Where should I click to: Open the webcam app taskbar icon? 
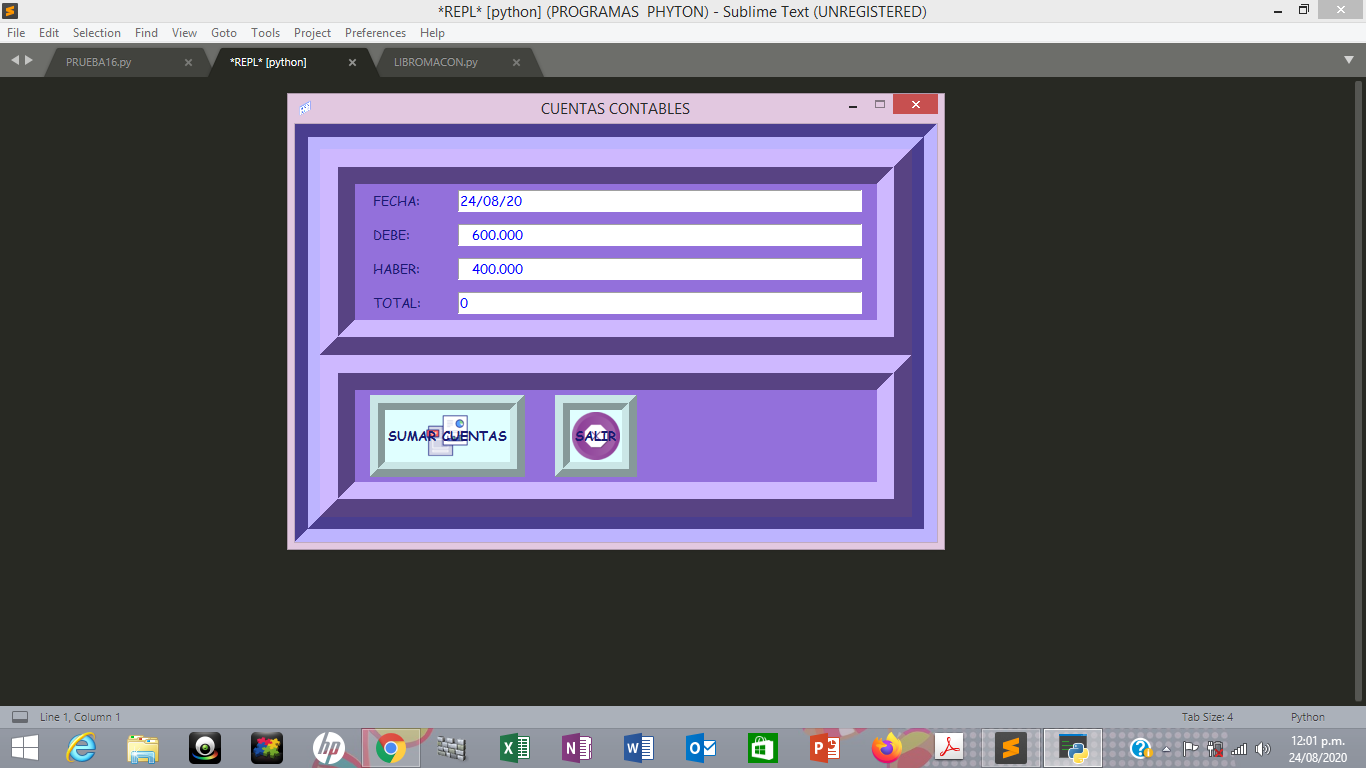tap(205, 748)
